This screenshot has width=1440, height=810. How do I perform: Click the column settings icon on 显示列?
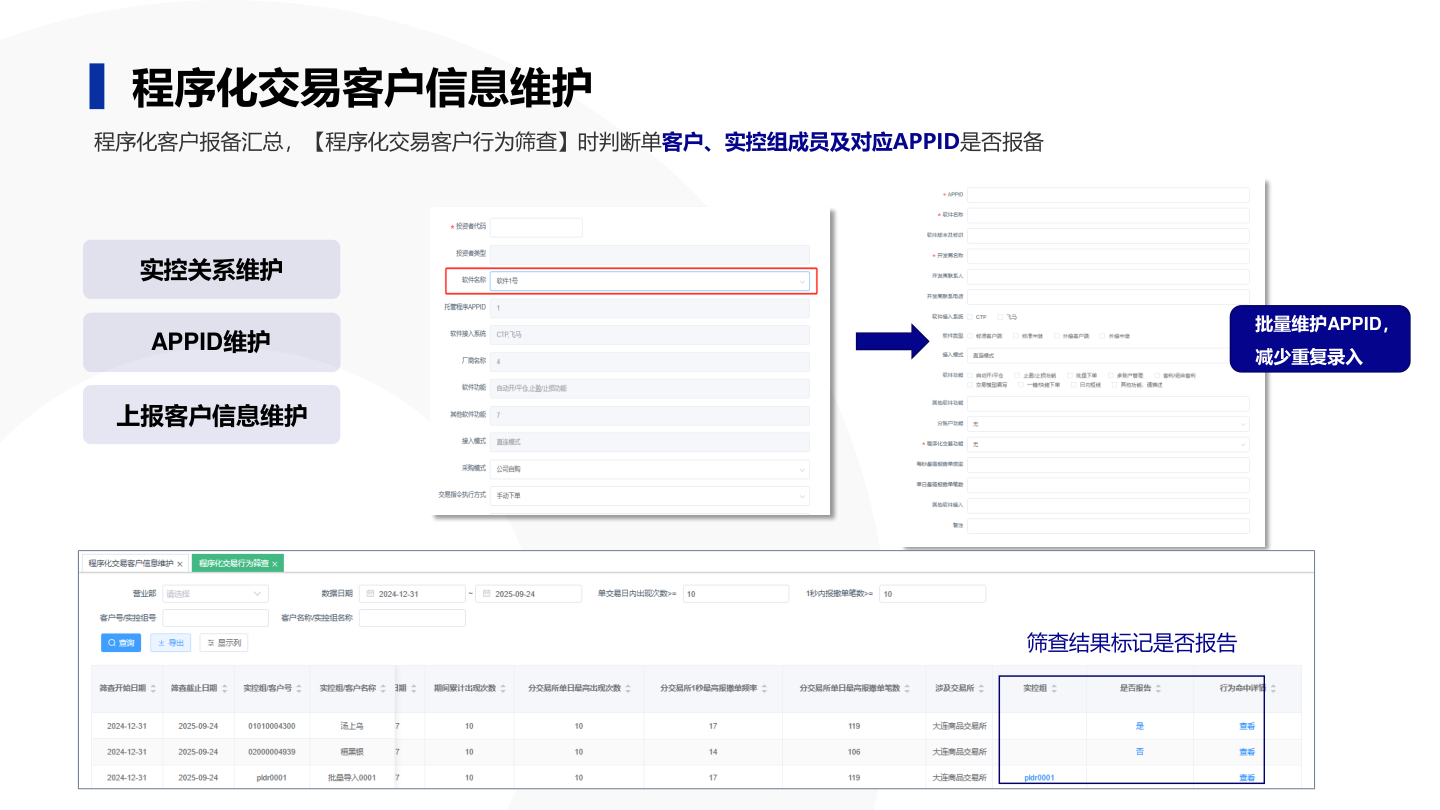click(210, 643)
